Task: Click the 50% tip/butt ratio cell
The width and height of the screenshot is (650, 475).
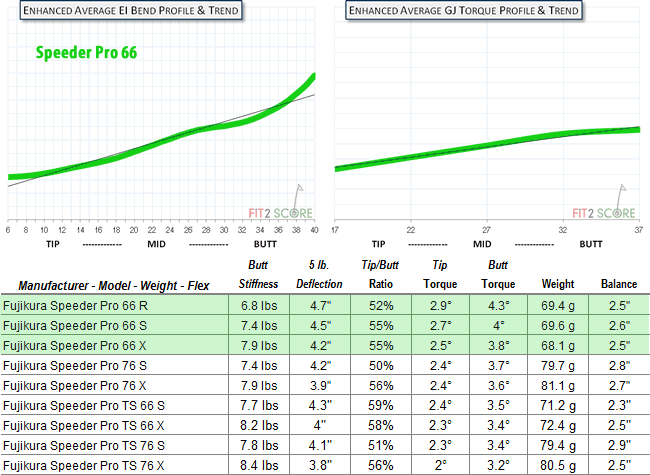Action: [381, 366]
